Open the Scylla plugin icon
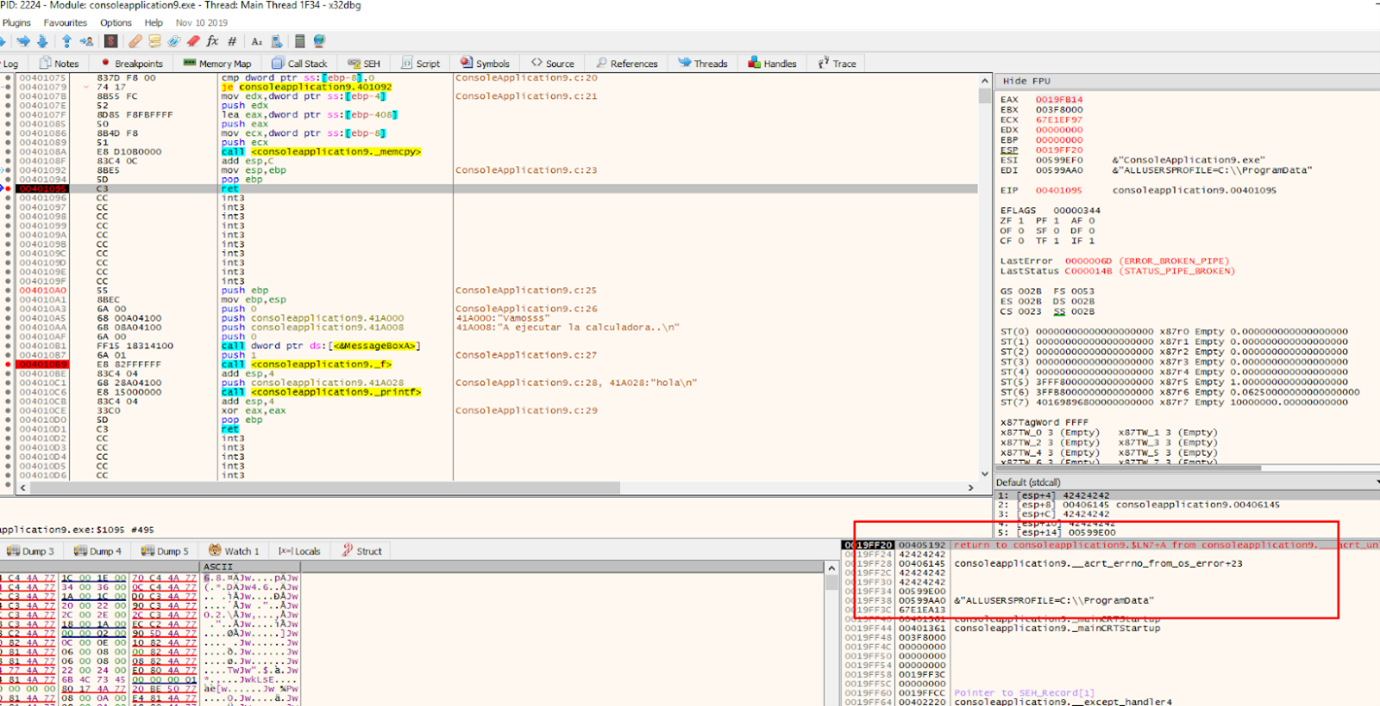 click(110, 41)
